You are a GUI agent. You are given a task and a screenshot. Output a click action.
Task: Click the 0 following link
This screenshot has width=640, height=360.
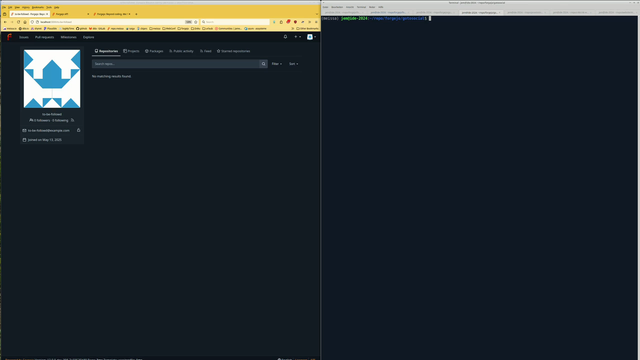pos(60,120)
